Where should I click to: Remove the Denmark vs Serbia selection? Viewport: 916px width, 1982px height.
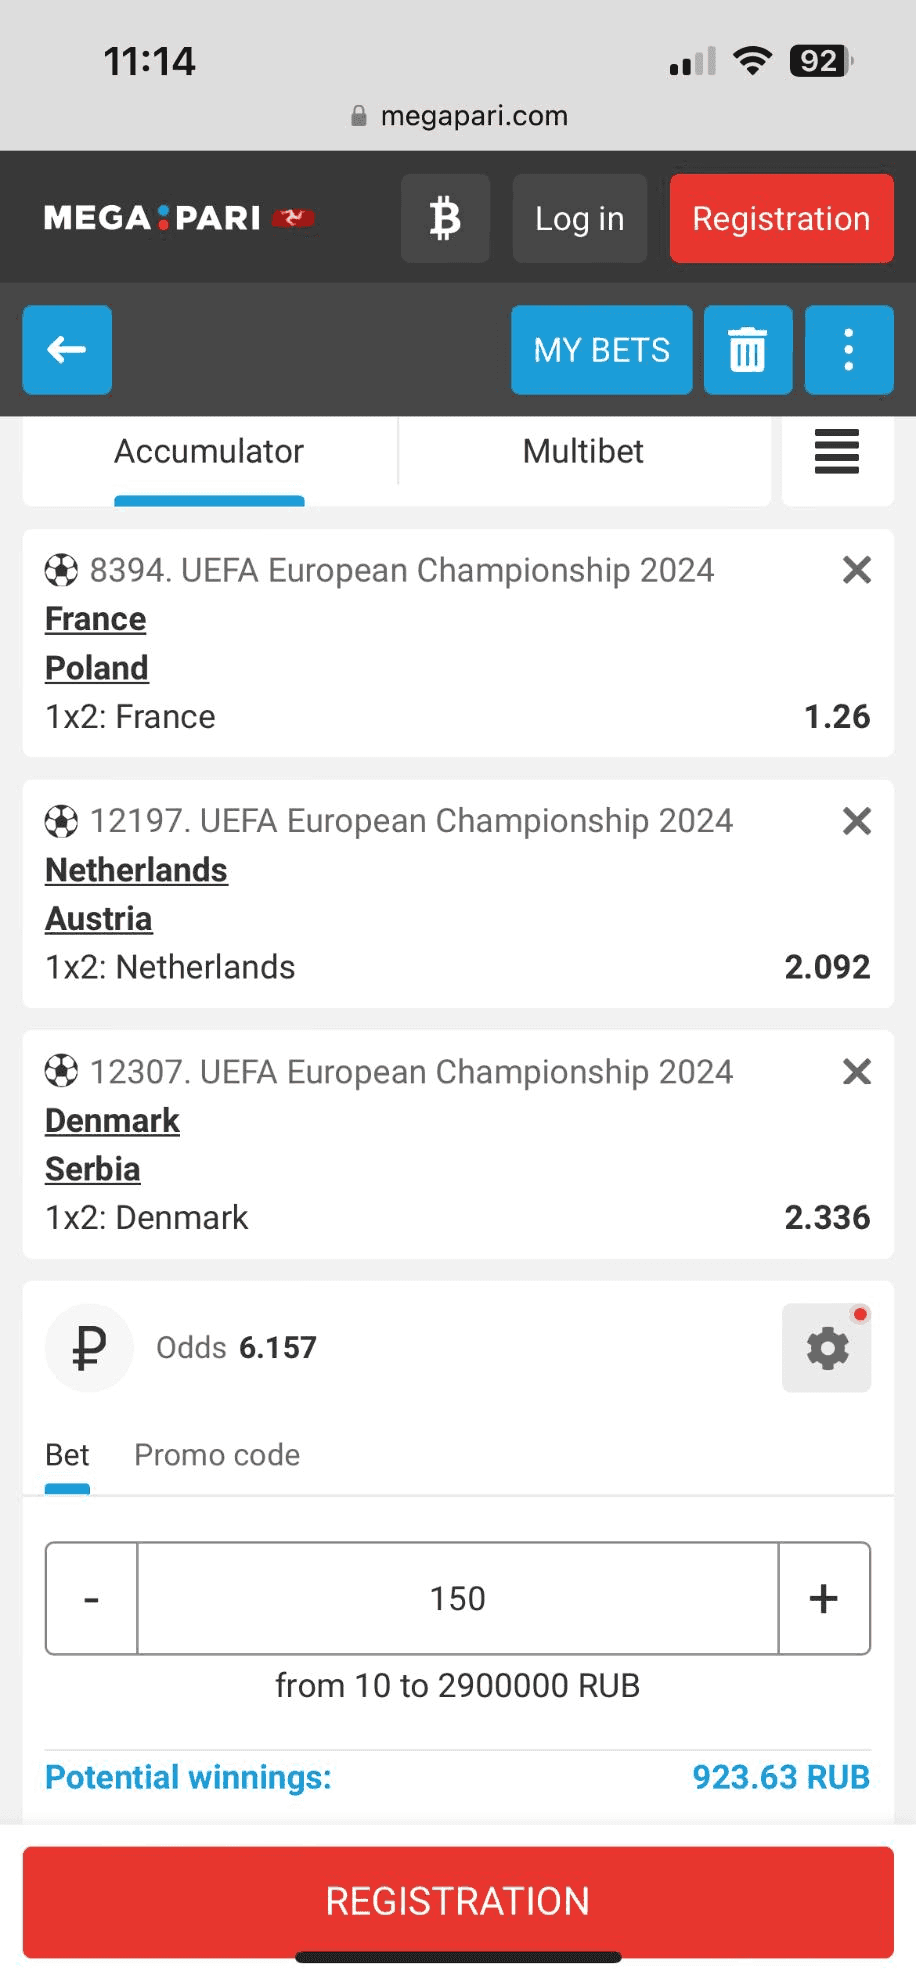pos(857,1072)
